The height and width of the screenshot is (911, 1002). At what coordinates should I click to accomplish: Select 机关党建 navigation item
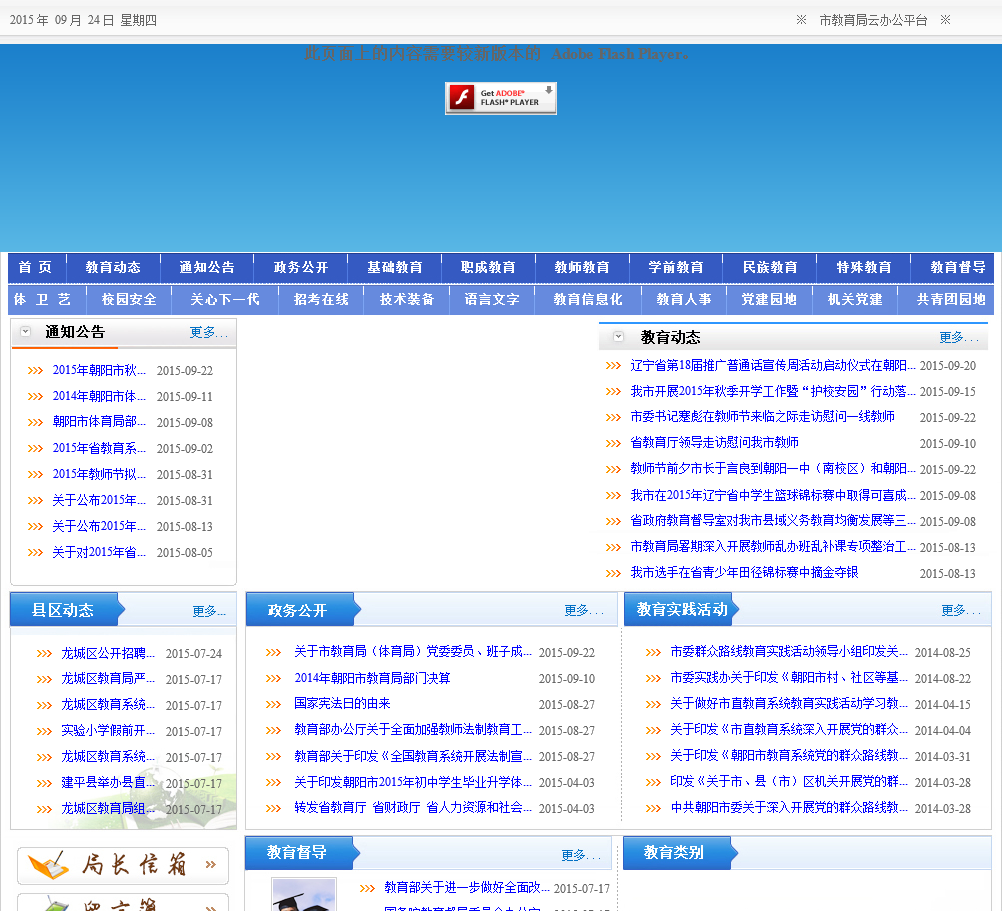(855, 299)
